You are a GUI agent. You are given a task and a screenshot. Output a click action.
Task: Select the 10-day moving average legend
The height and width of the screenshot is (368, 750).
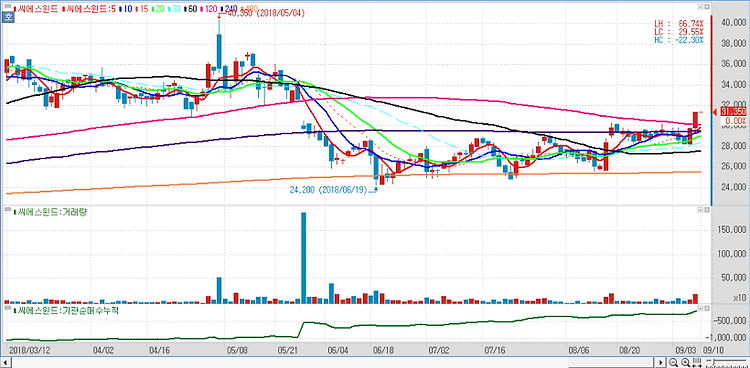coord(126,9)
